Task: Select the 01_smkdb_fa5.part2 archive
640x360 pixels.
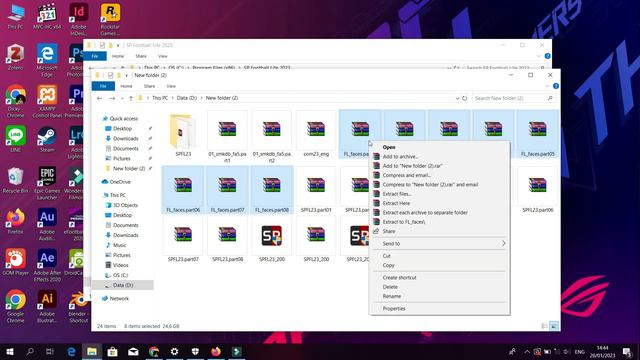Action: 271,138
